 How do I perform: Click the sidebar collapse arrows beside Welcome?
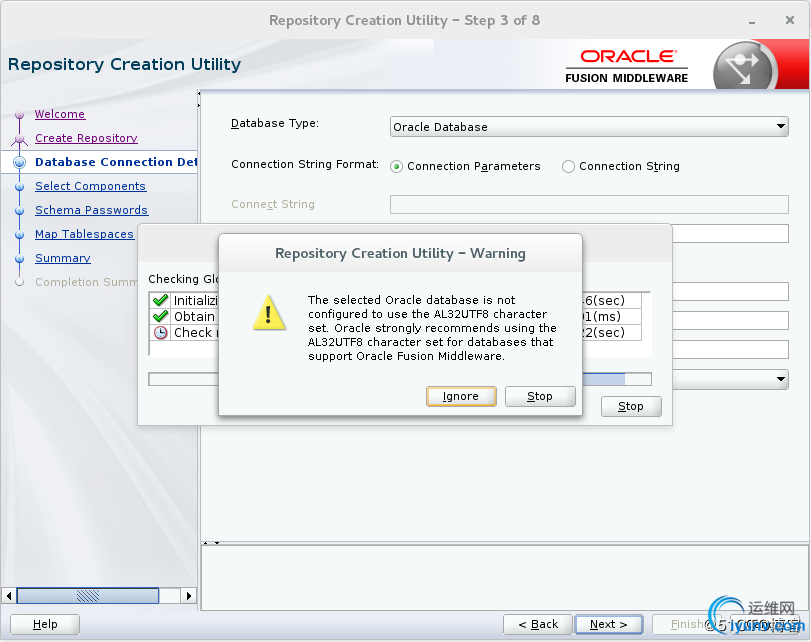(x=199, y=99)
